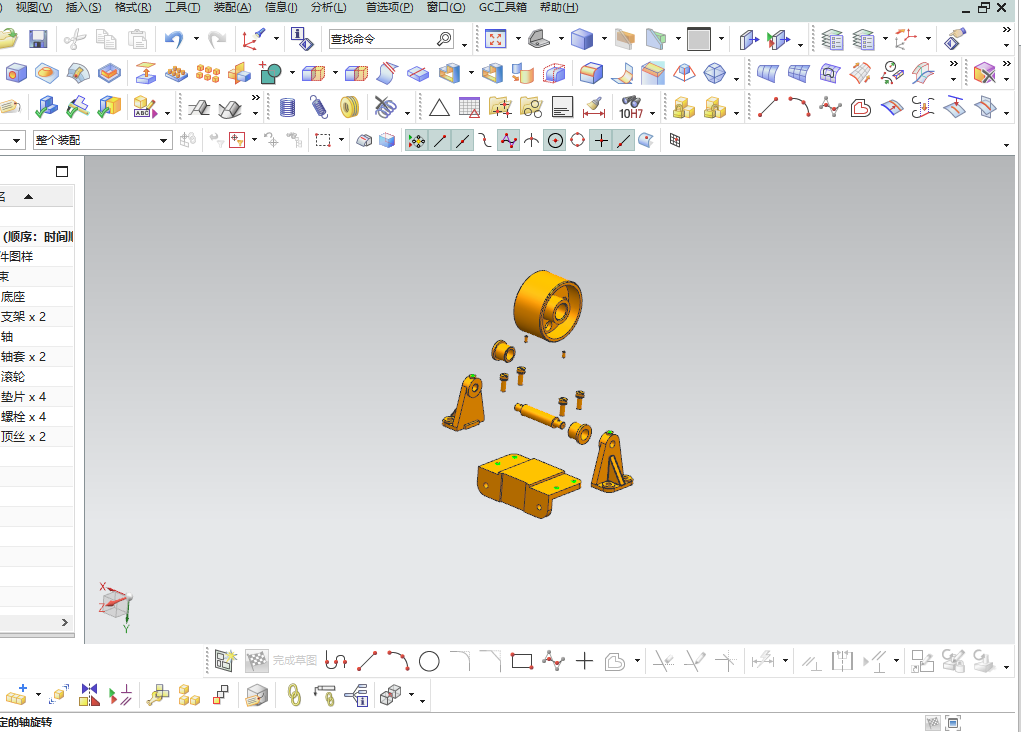
Task: Click the sort arrow in navigator header
Action: (x=29, y=197)
